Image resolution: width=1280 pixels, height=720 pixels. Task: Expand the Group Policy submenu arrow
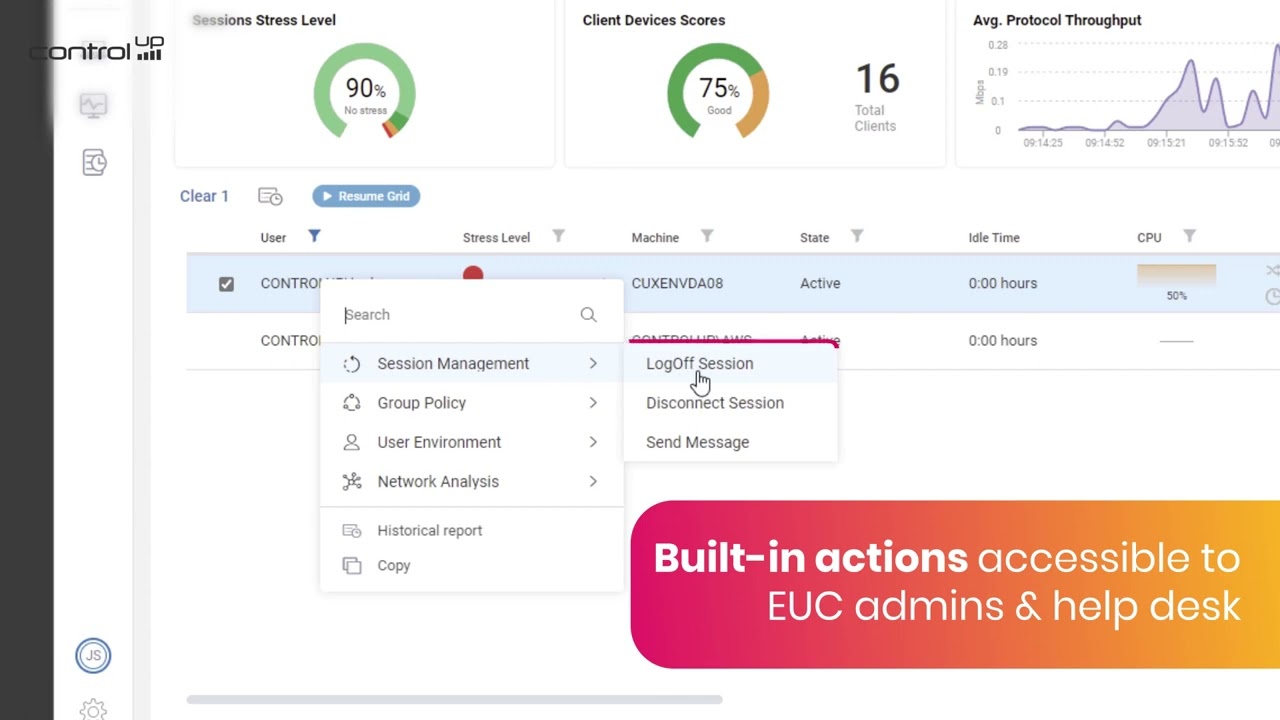pos(593,403)
